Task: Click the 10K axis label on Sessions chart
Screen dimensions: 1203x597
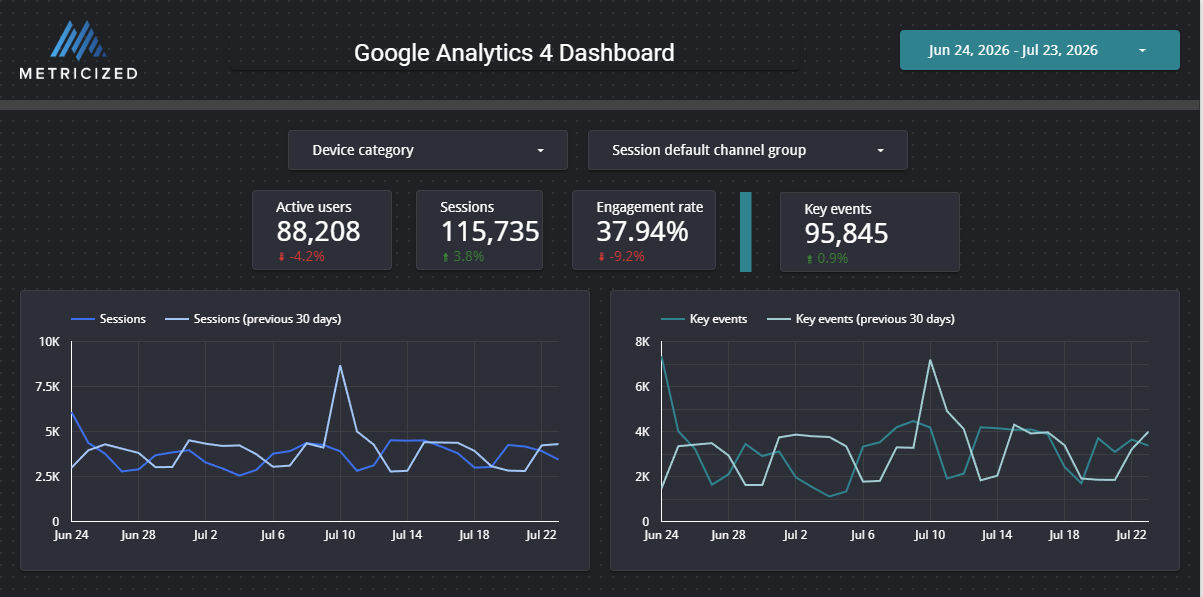Action: pos(49,342)
